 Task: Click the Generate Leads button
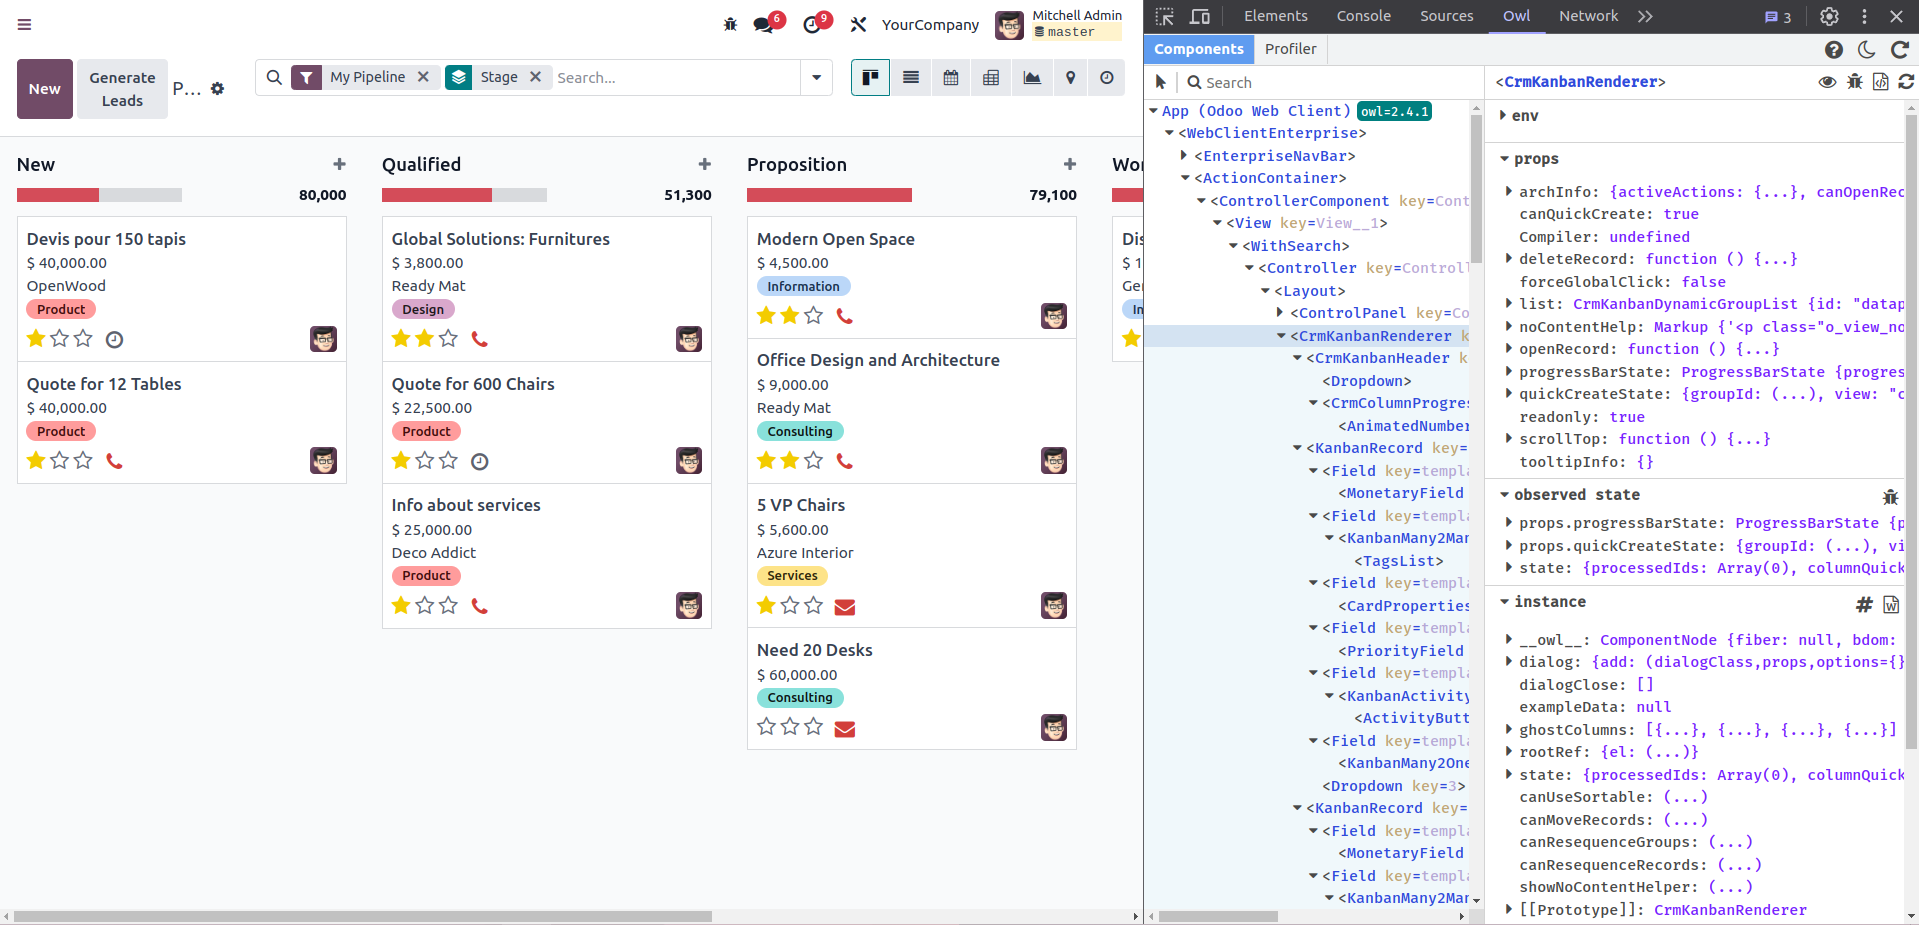[122, 89]
